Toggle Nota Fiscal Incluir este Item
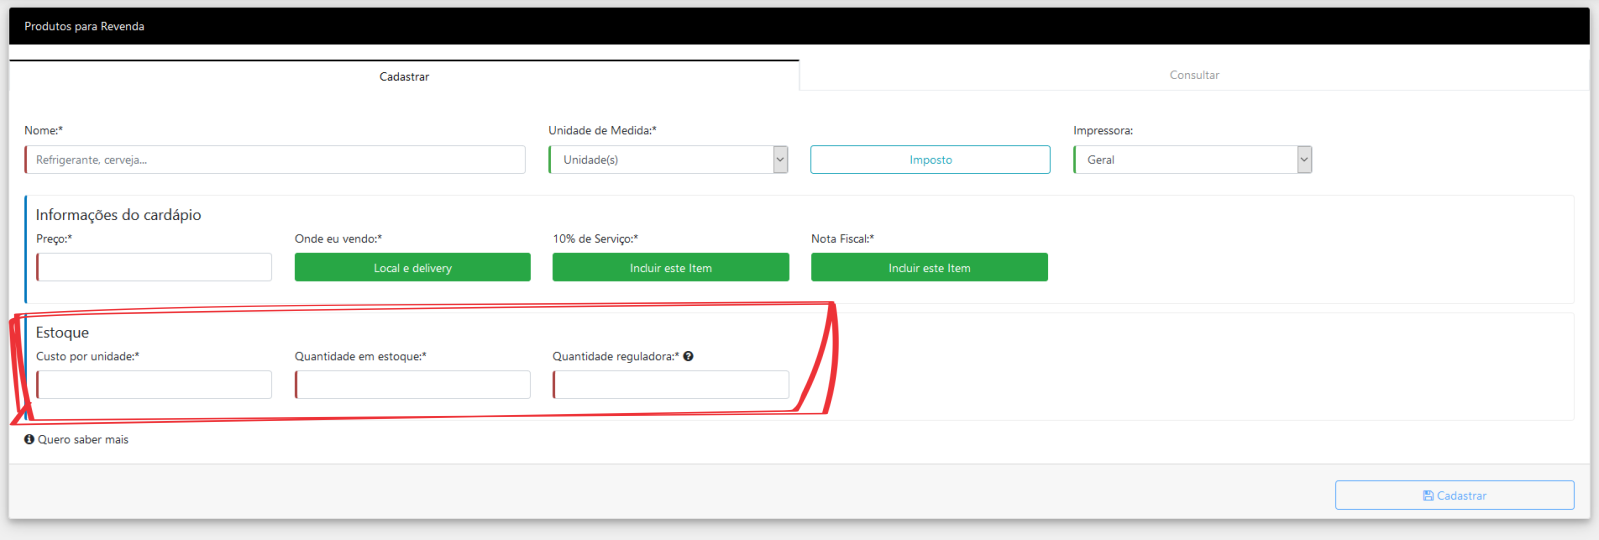Screen dimensions: 1599x540 929,268
